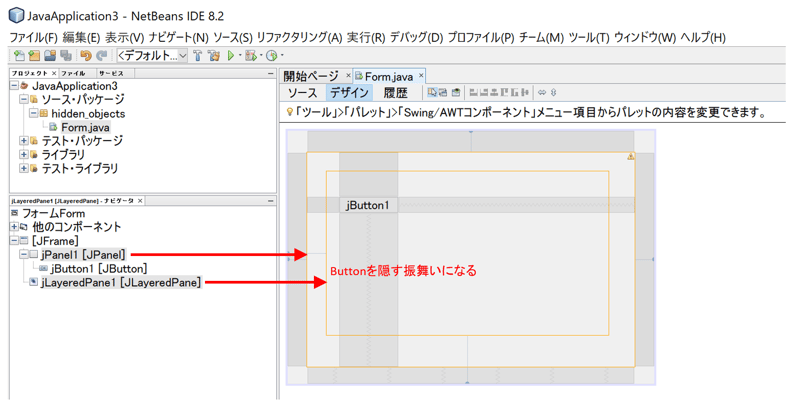
Task: Open the 編集(E) menu
Action: pos(82,37)
